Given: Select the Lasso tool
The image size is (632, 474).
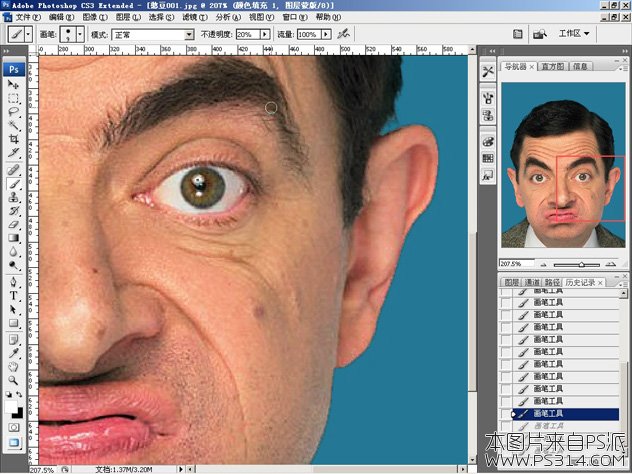Looking at the screenshot, I should coord(14,112).
